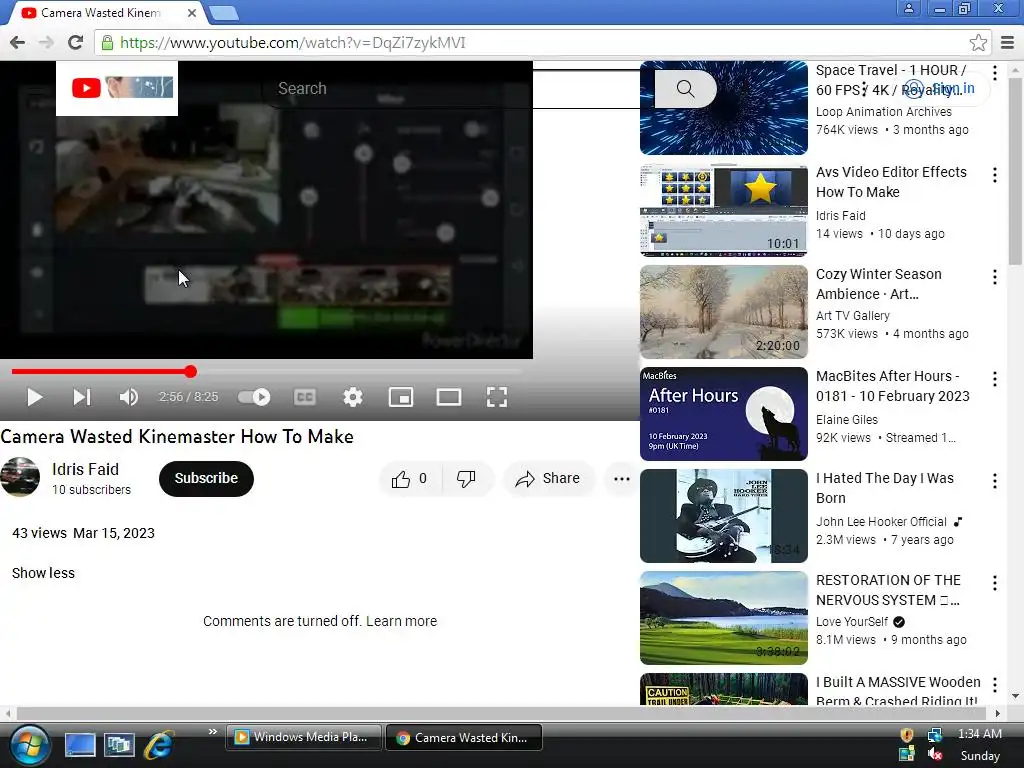Click Elaine Giles channel name

[x=846, y=420]
